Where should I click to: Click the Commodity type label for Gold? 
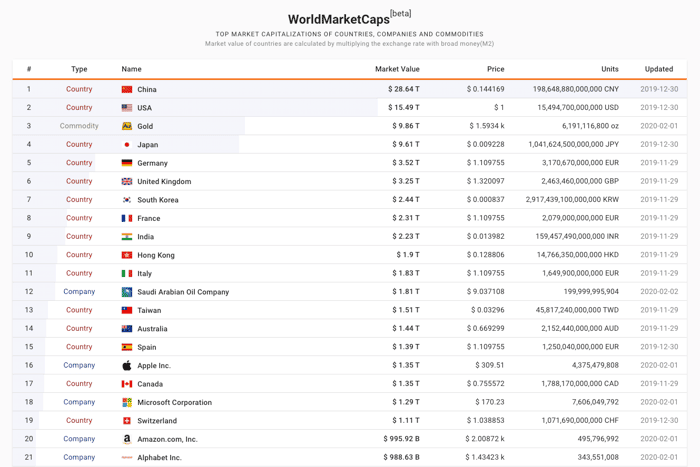tap(79, 126)
